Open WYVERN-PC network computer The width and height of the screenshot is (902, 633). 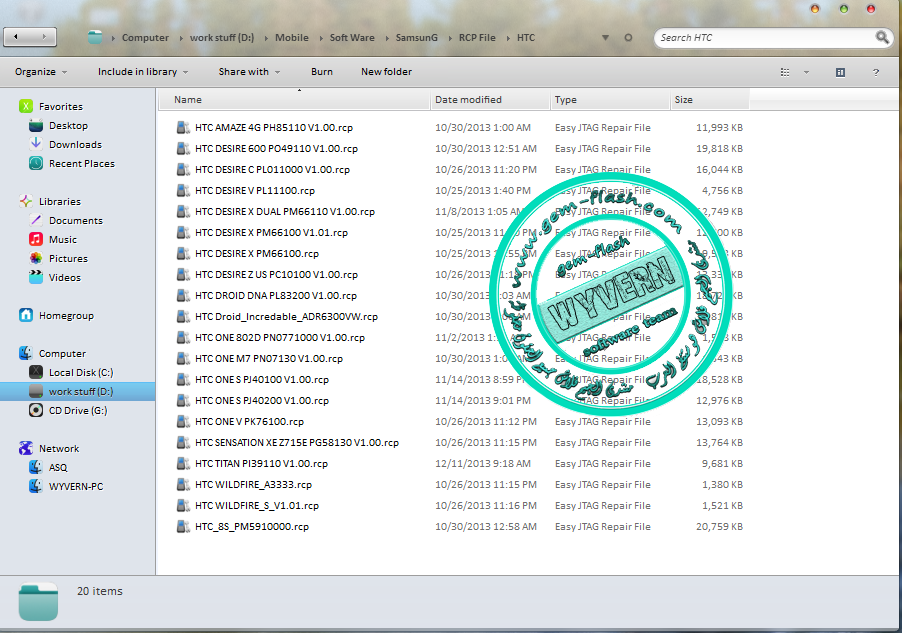point(76,486)
